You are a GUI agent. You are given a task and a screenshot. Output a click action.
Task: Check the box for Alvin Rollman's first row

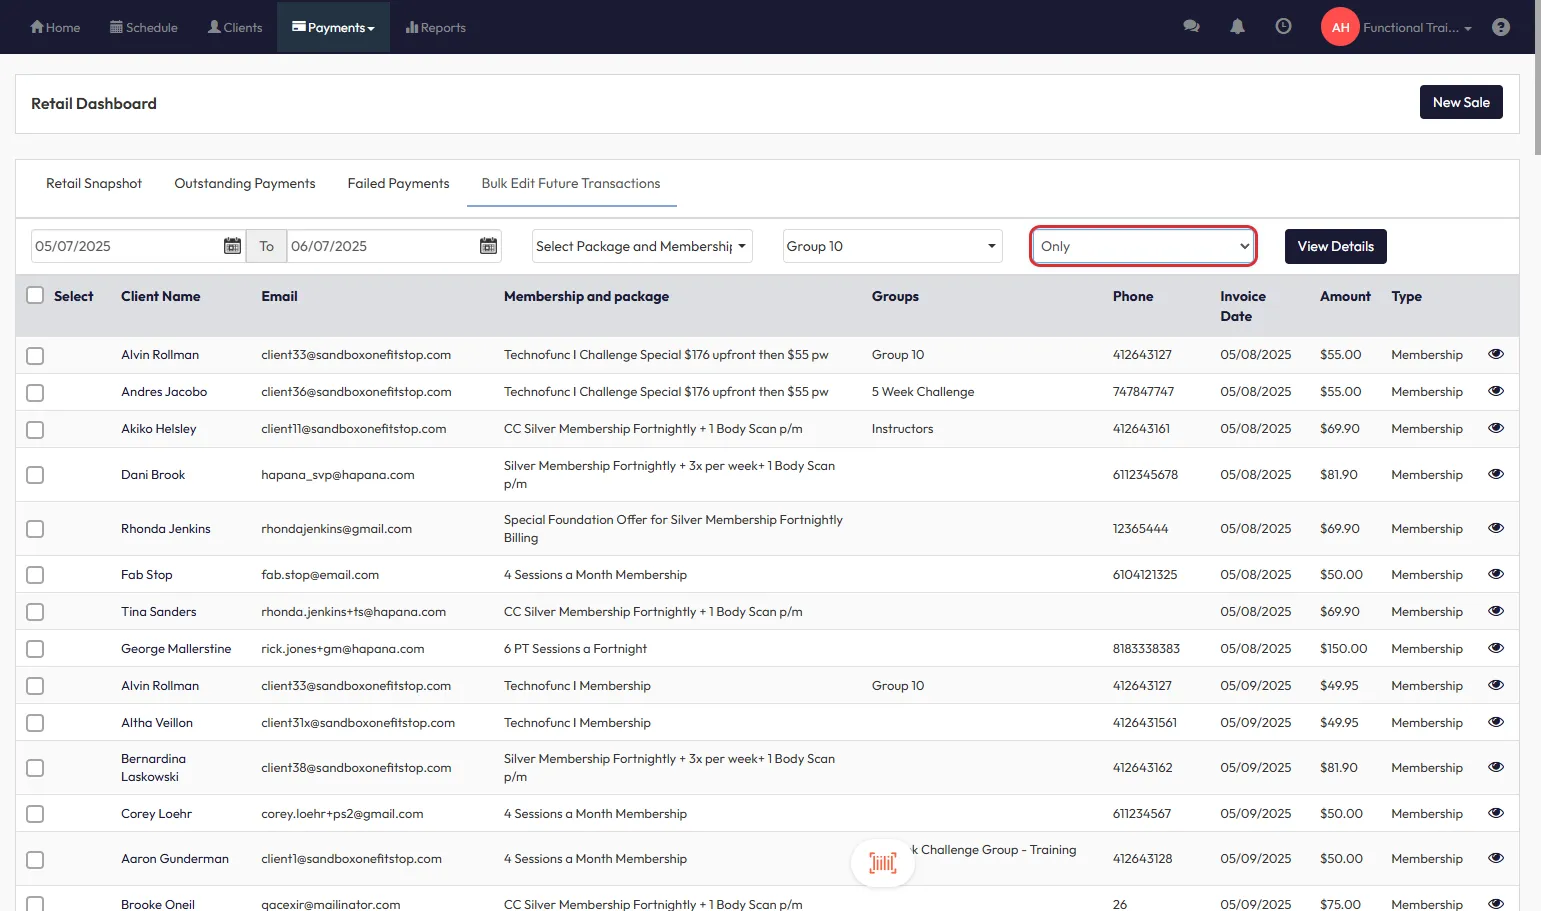(35, 355)
